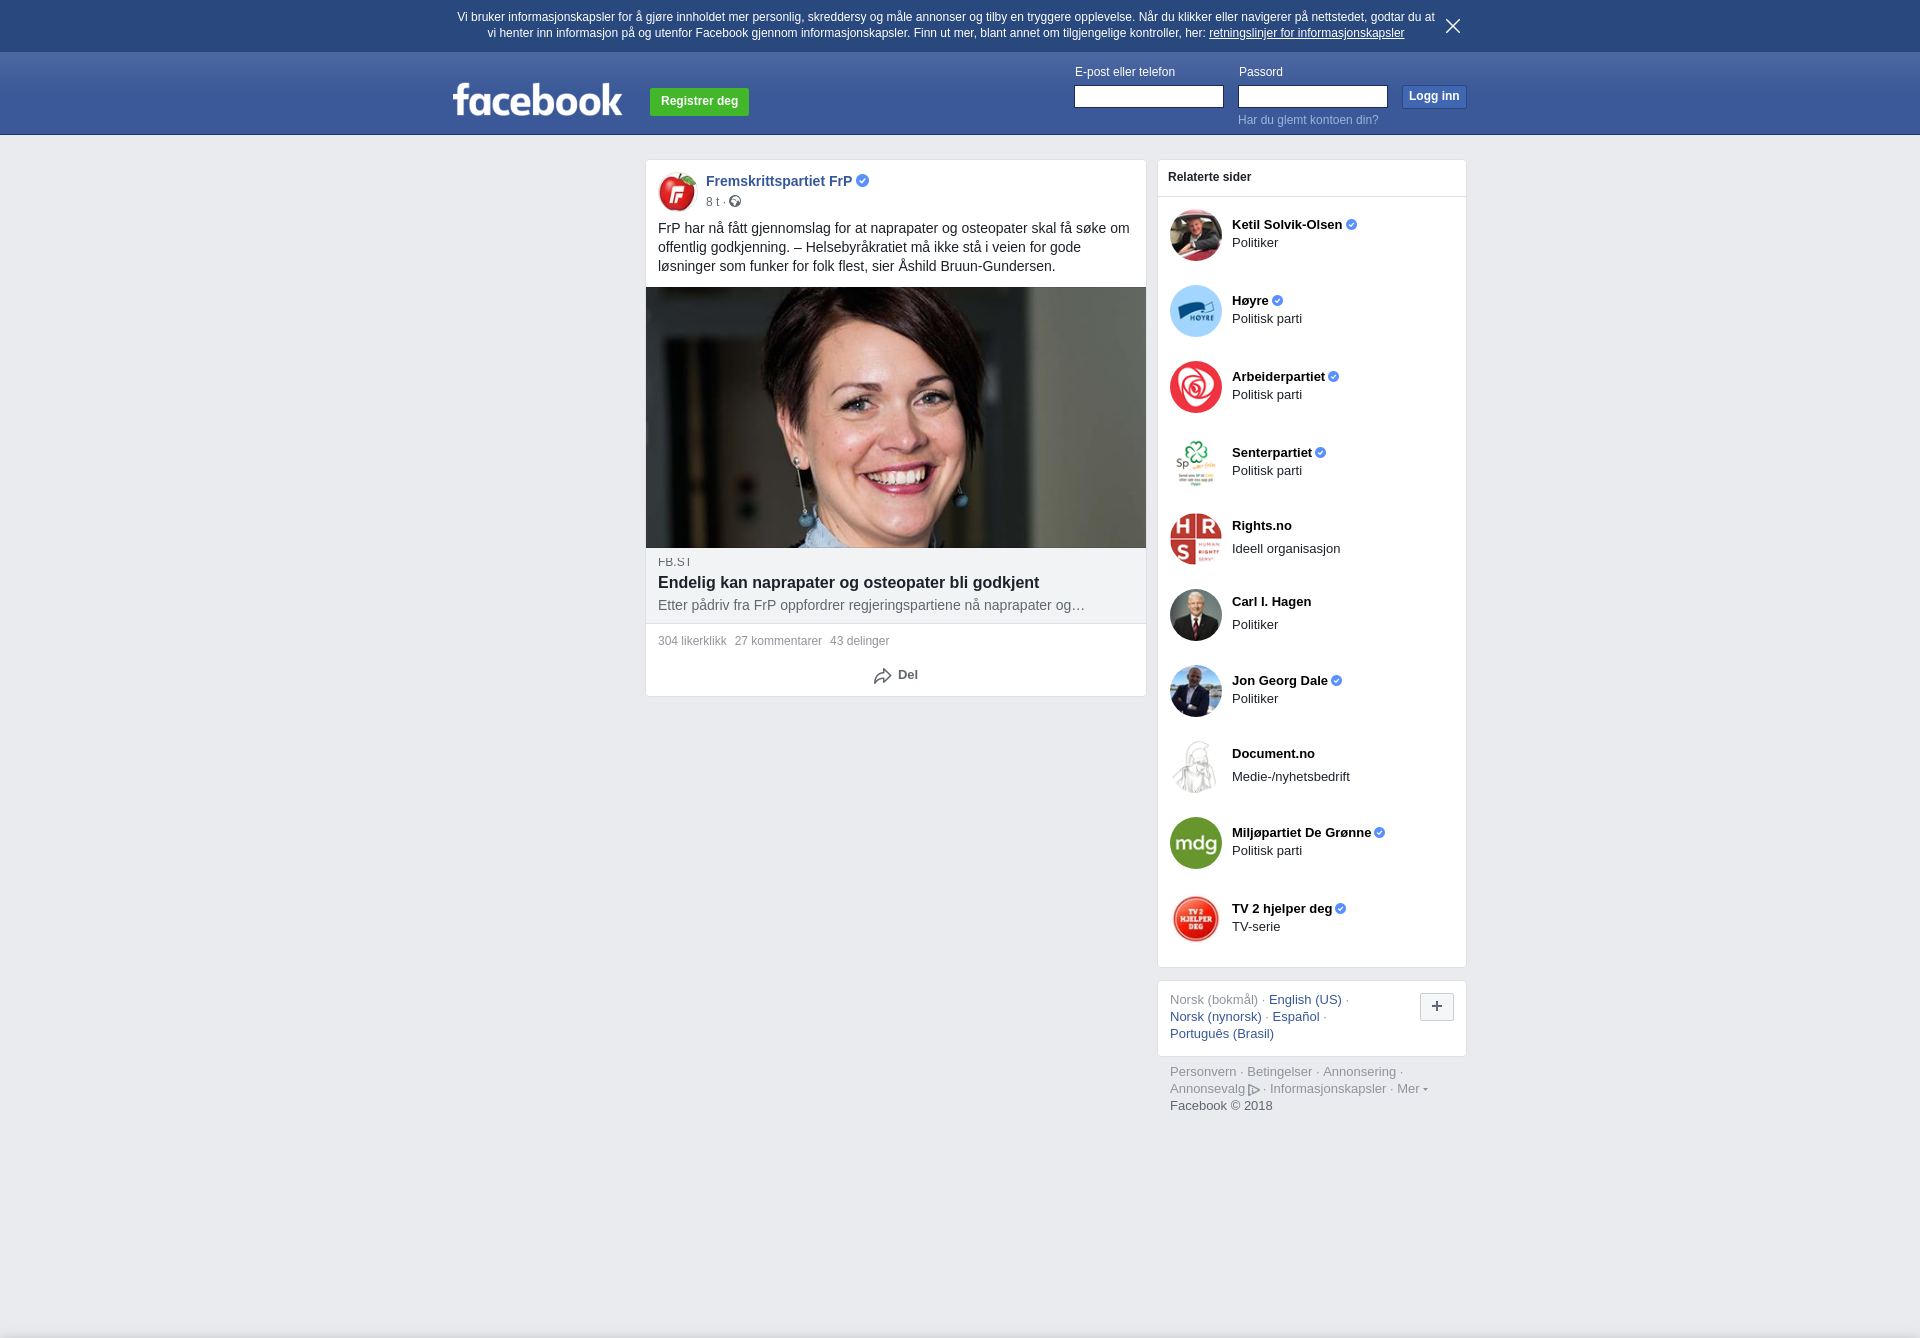Click the verified badge beside Fremskrittspartiet FrP
1920x1338 pixels.
click(x=862, y=181)
